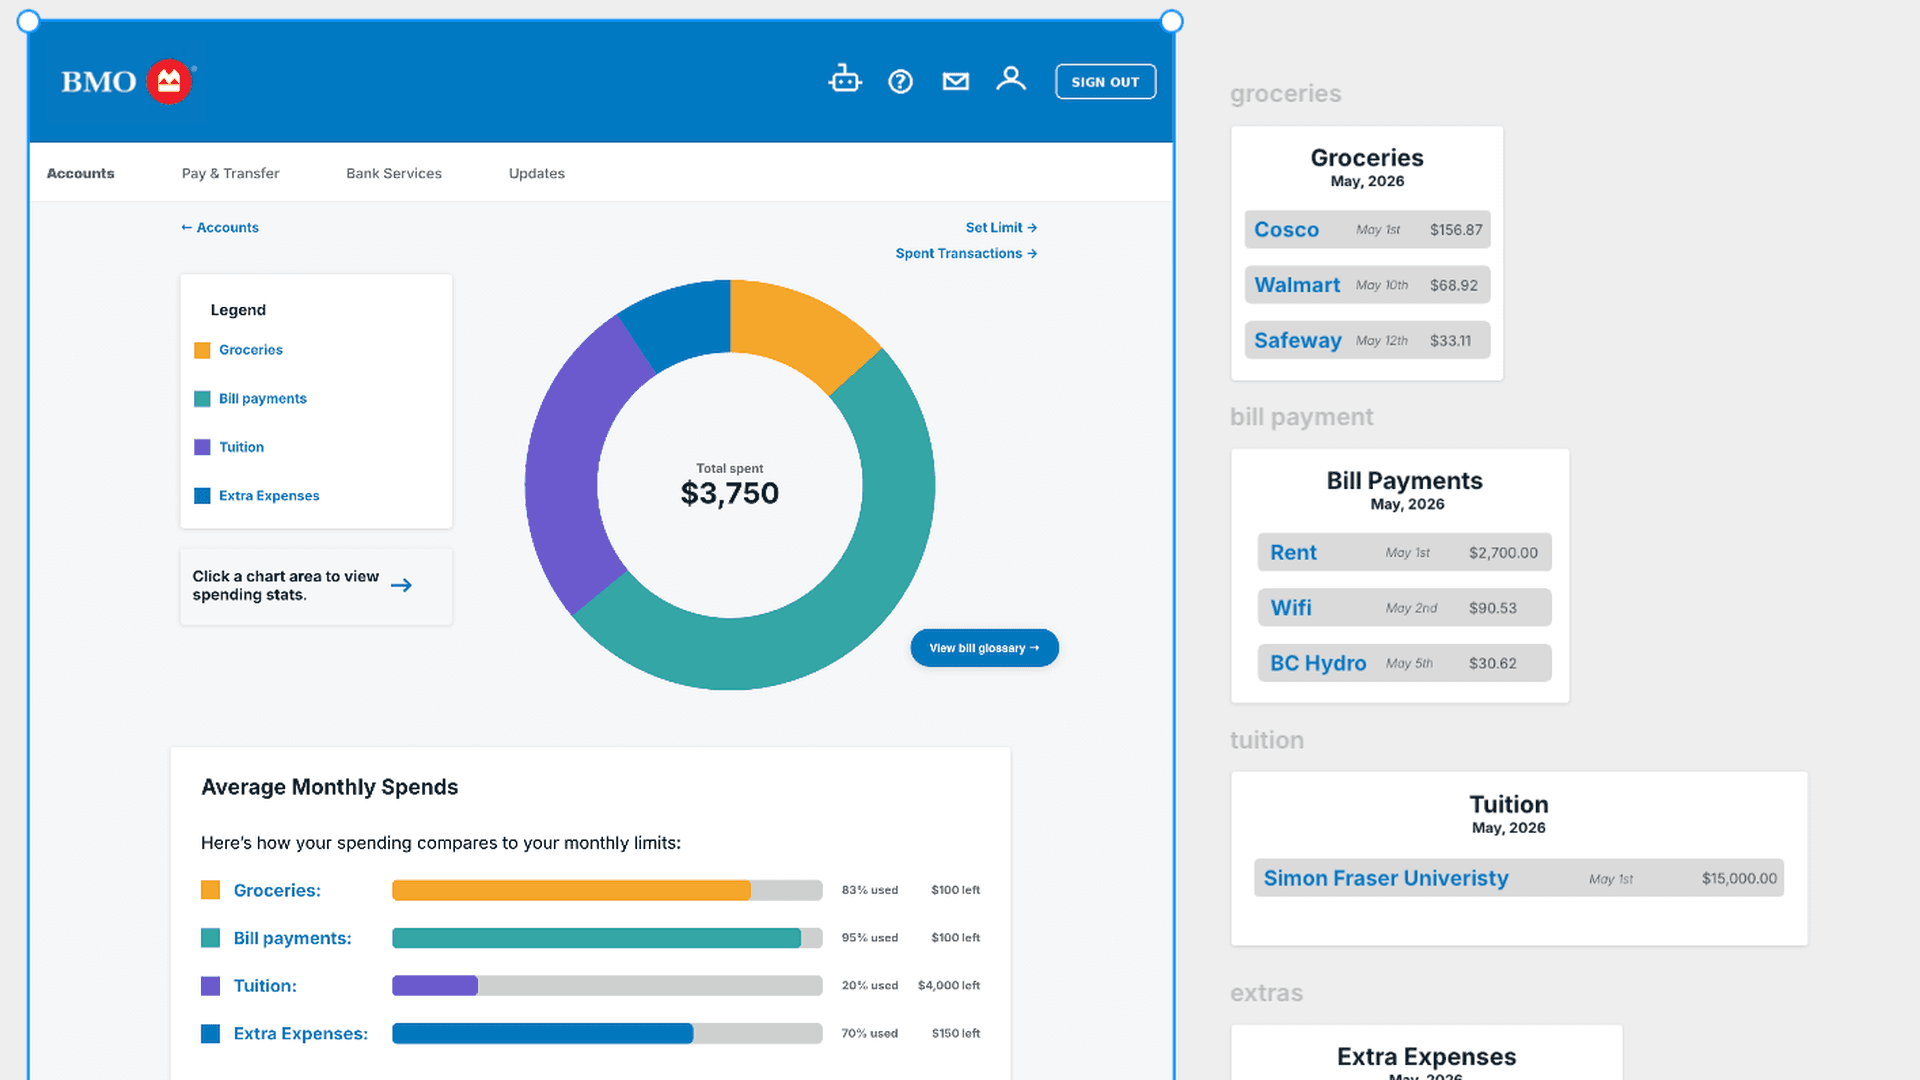Select the BC Hydro bill payment row
The image size is (1920, 1080).
click(x=1404, y=663)
